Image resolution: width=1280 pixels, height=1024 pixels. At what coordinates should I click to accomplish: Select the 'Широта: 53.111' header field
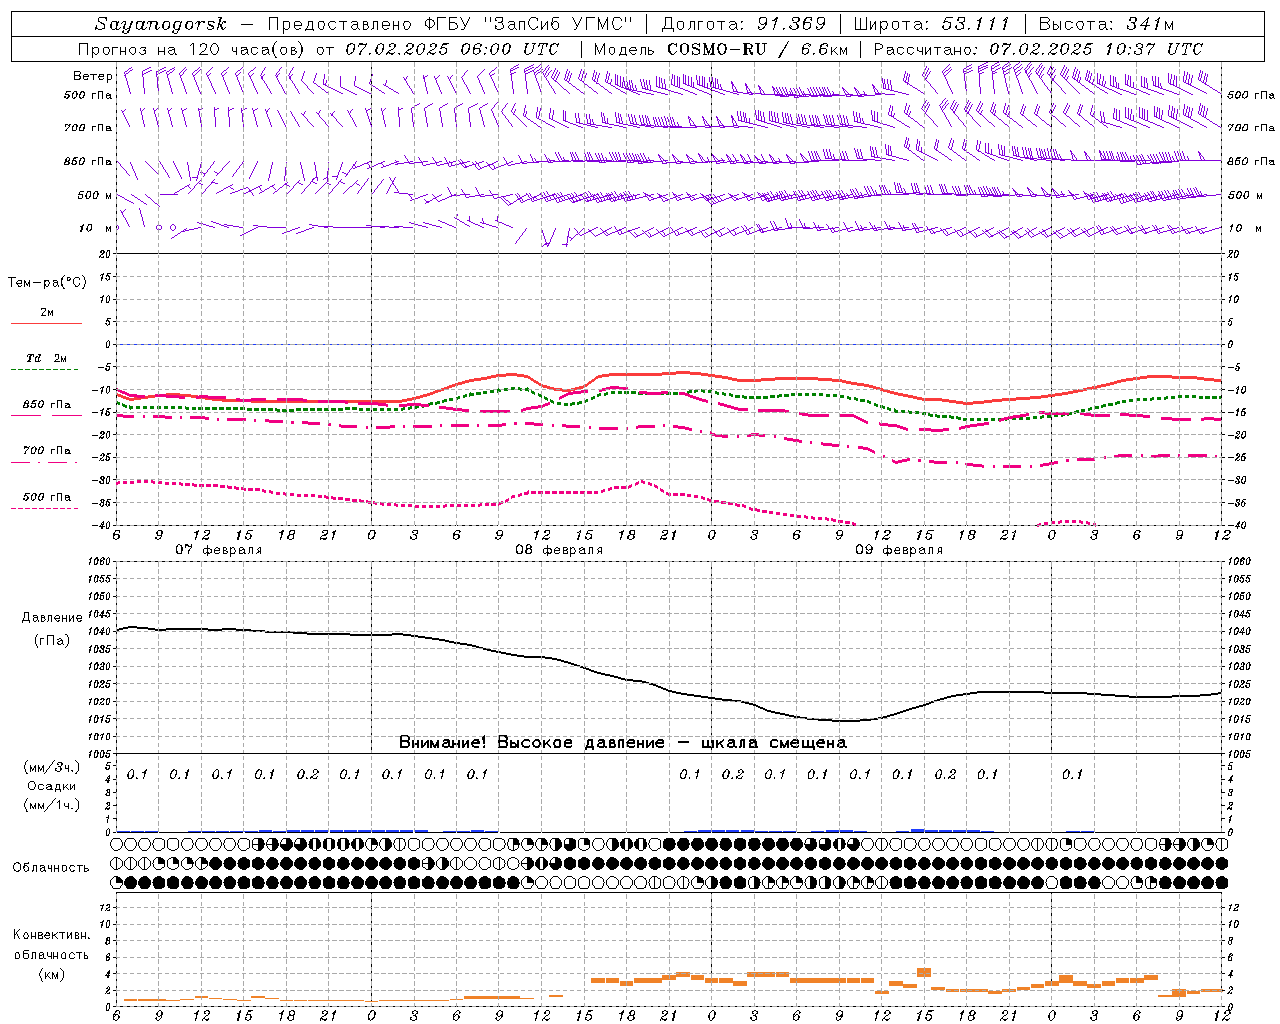pos(931,24)
